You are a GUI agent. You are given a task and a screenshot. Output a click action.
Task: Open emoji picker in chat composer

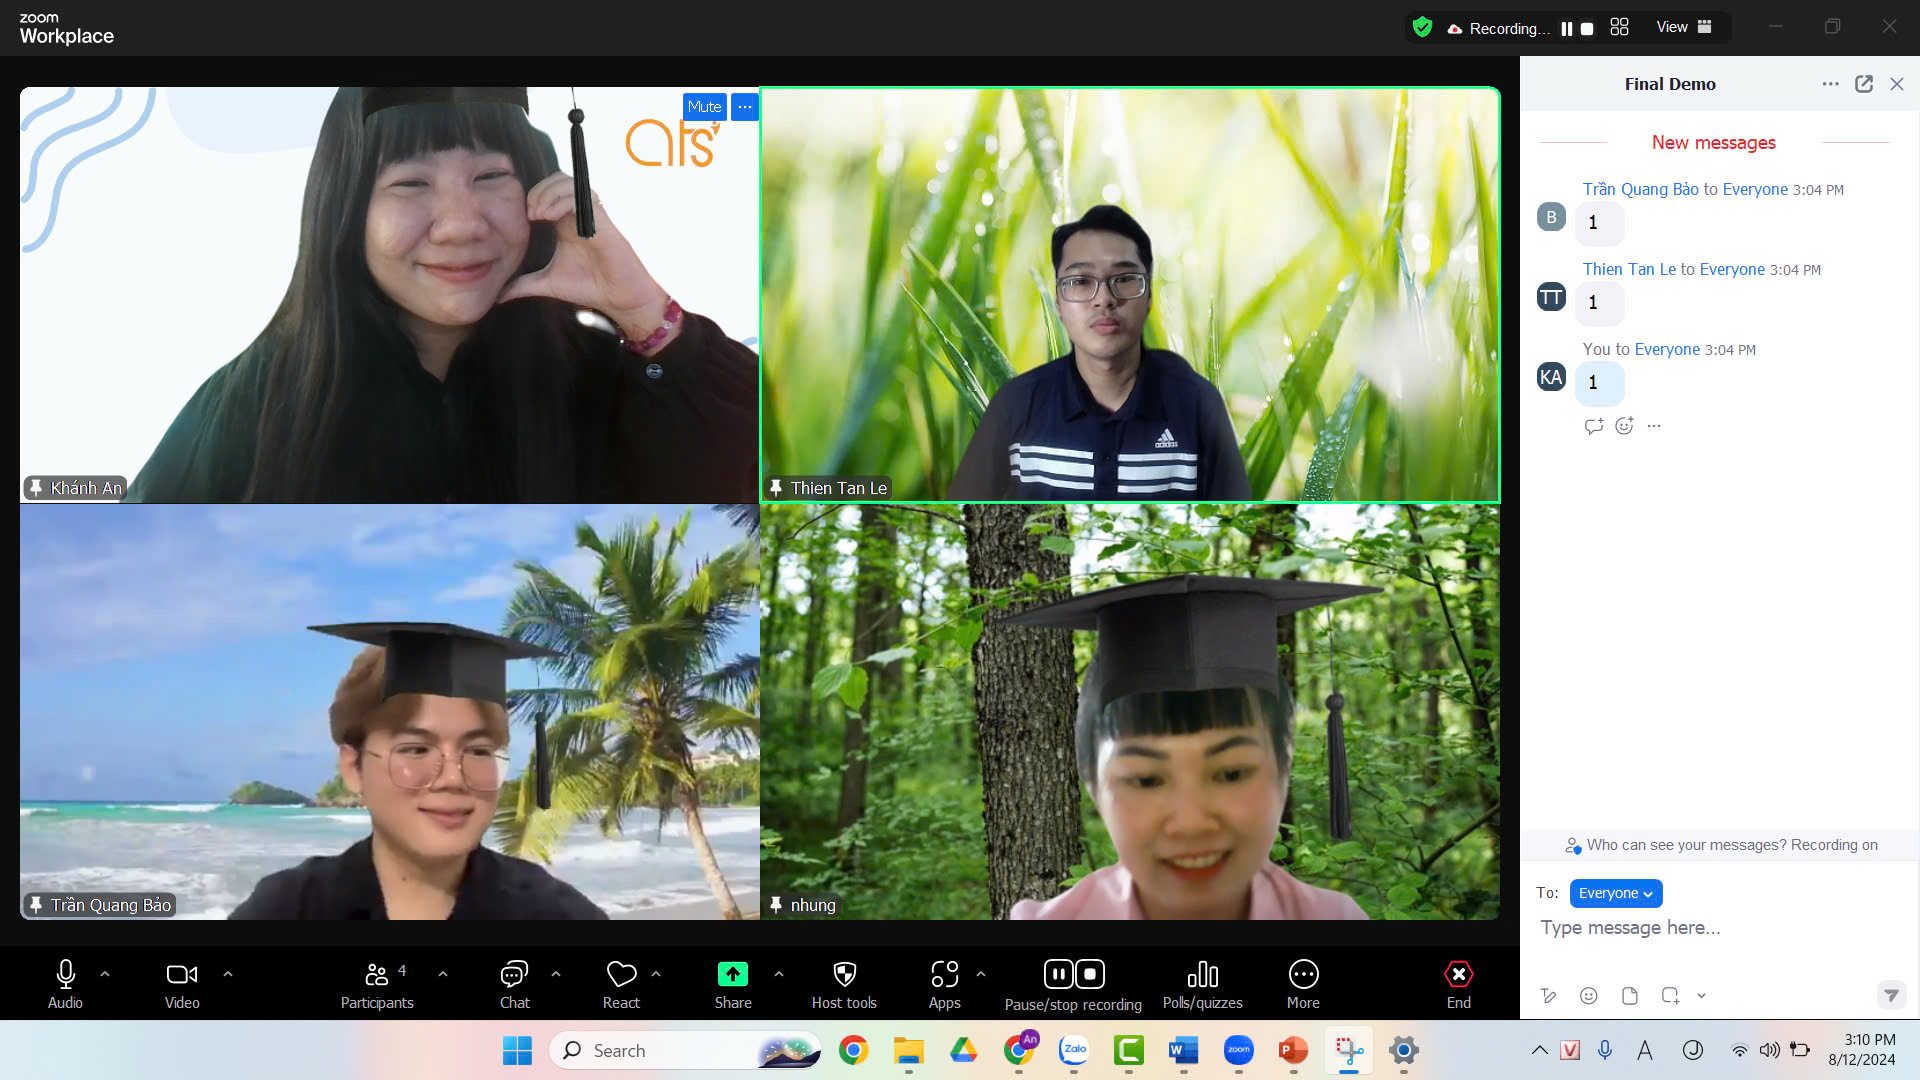1588,996
